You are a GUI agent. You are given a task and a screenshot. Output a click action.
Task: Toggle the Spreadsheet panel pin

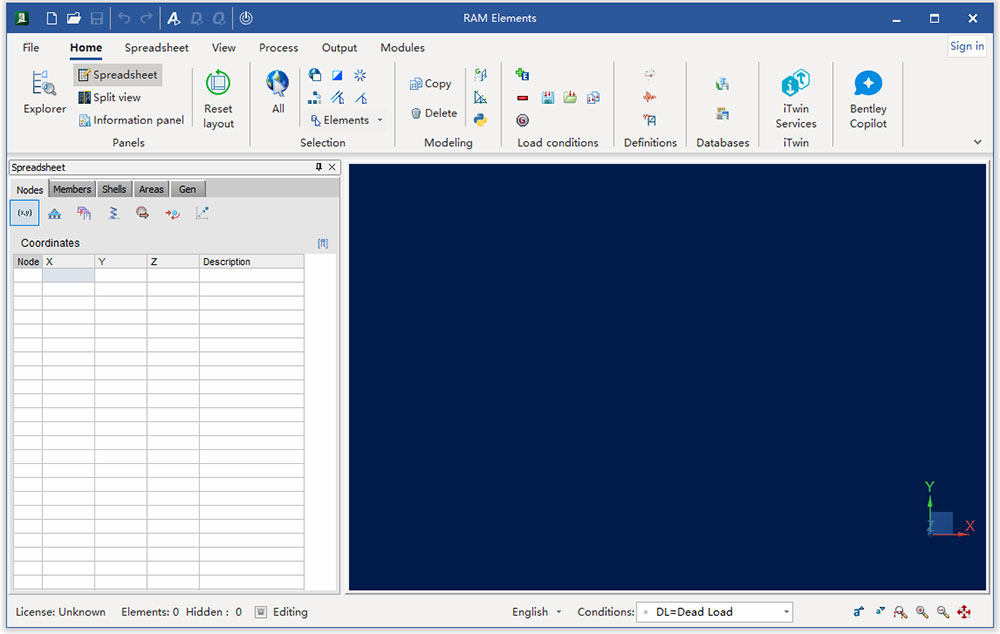point(319,167)
